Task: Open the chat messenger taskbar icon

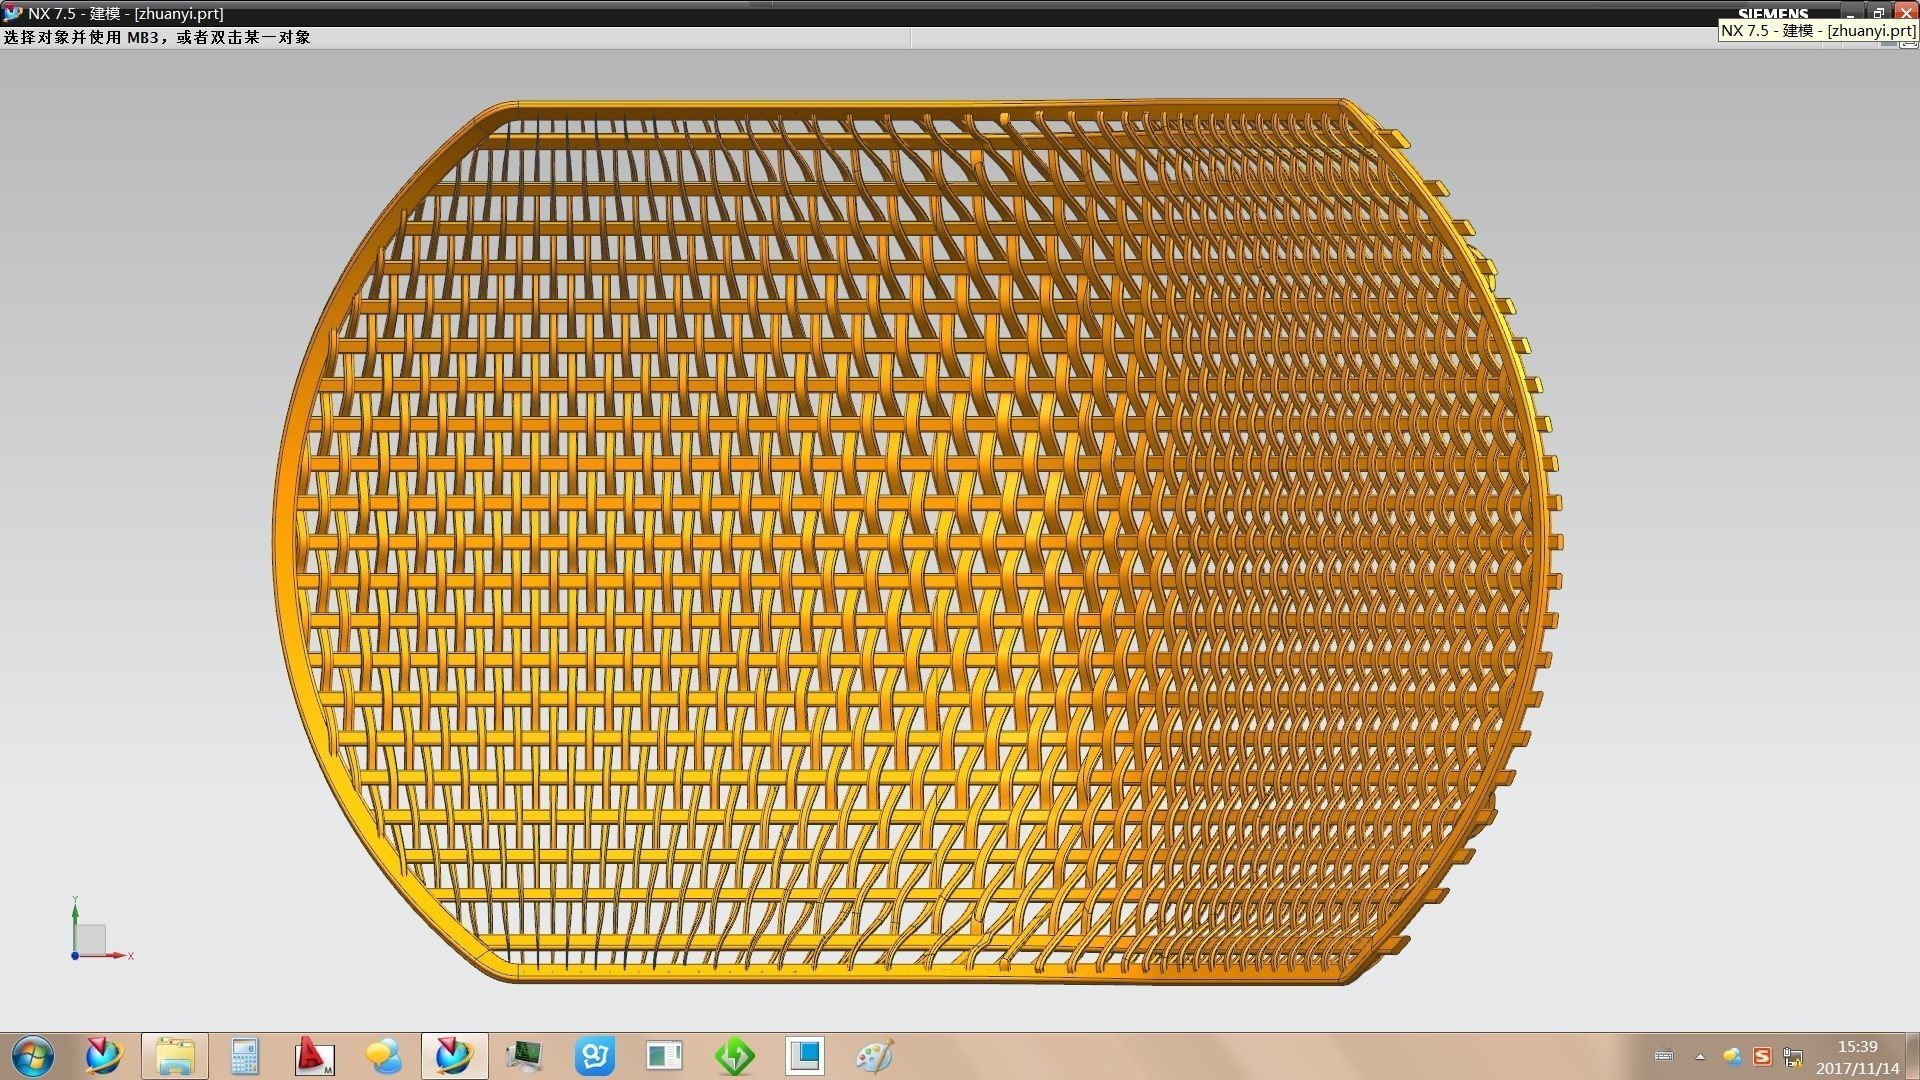Action: coord(385,1056)
